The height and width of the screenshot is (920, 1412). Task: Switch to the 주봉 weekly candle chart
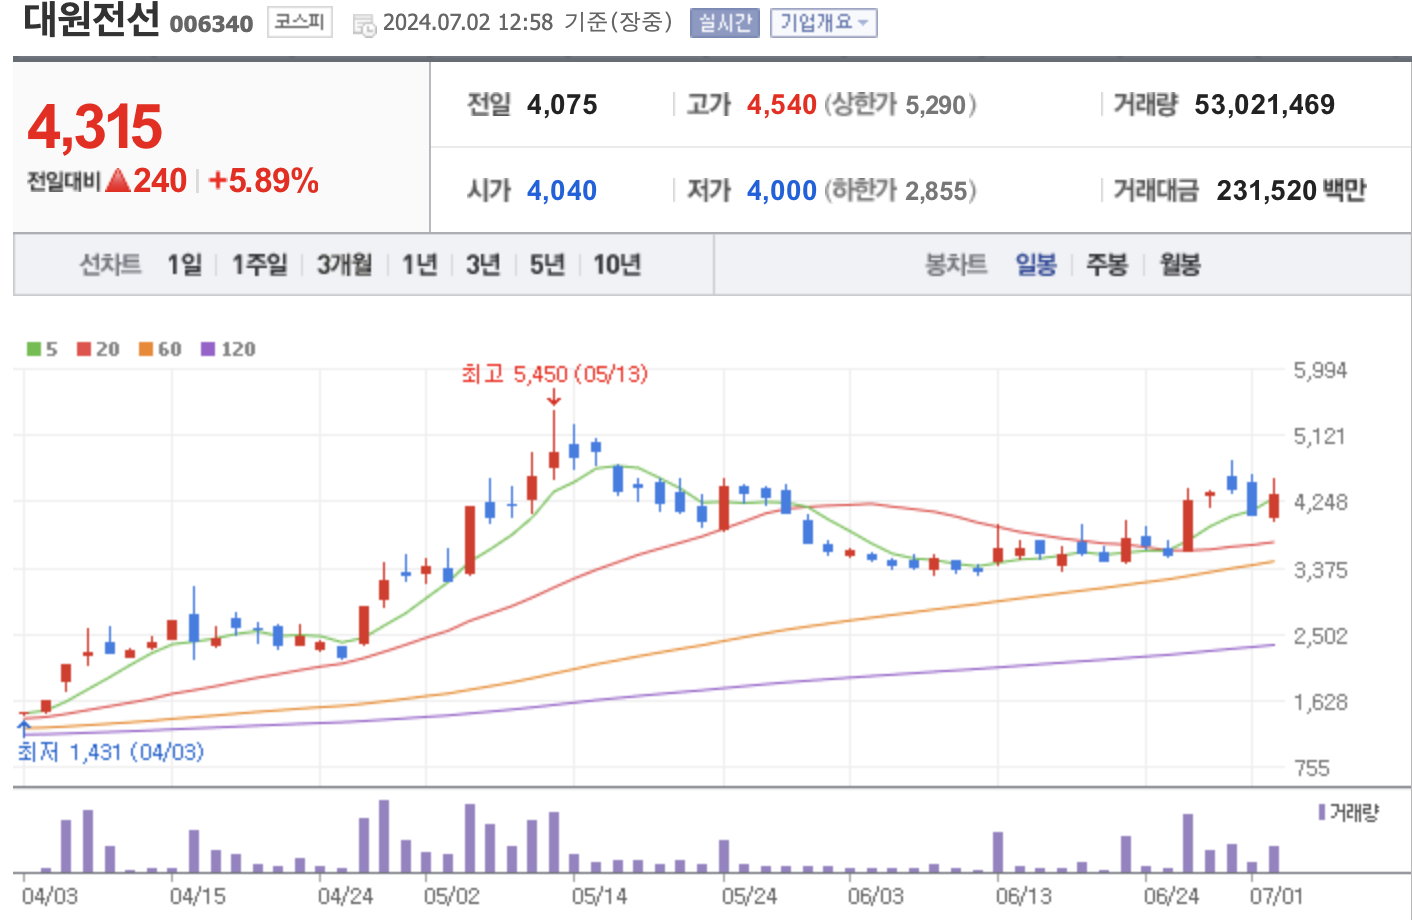pyautogui.click(x=1107, y=264)
